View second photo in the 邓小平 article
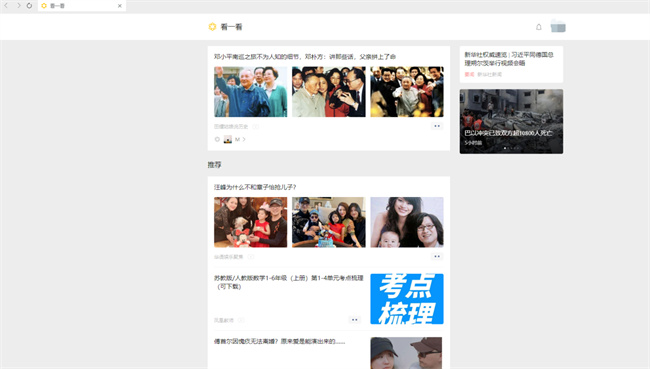The image size is (650, 369). (x=329, y=92)
